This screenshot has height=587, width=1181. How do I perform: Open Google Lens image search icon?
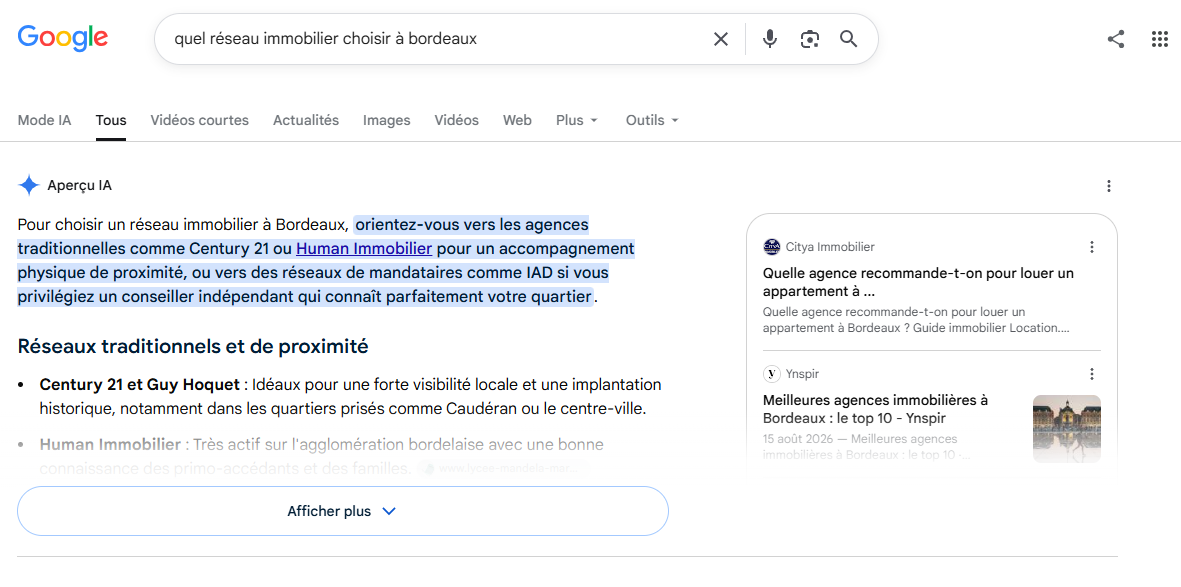click(x=810, y=39)
